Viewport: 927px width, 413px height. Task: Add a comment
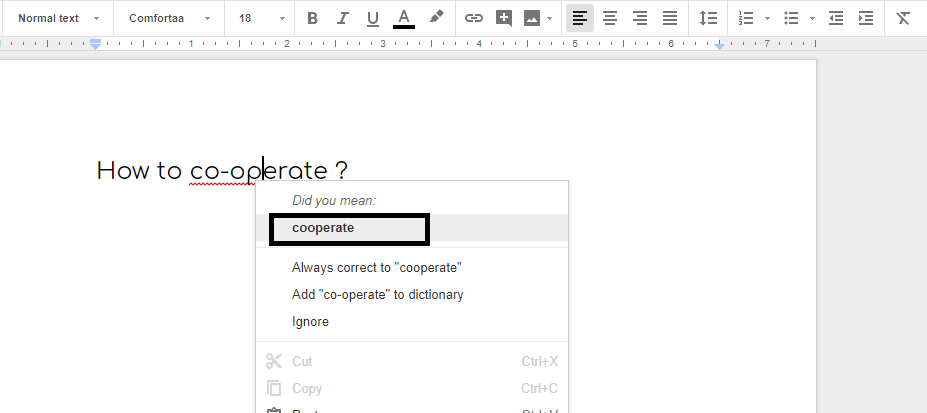504,18
